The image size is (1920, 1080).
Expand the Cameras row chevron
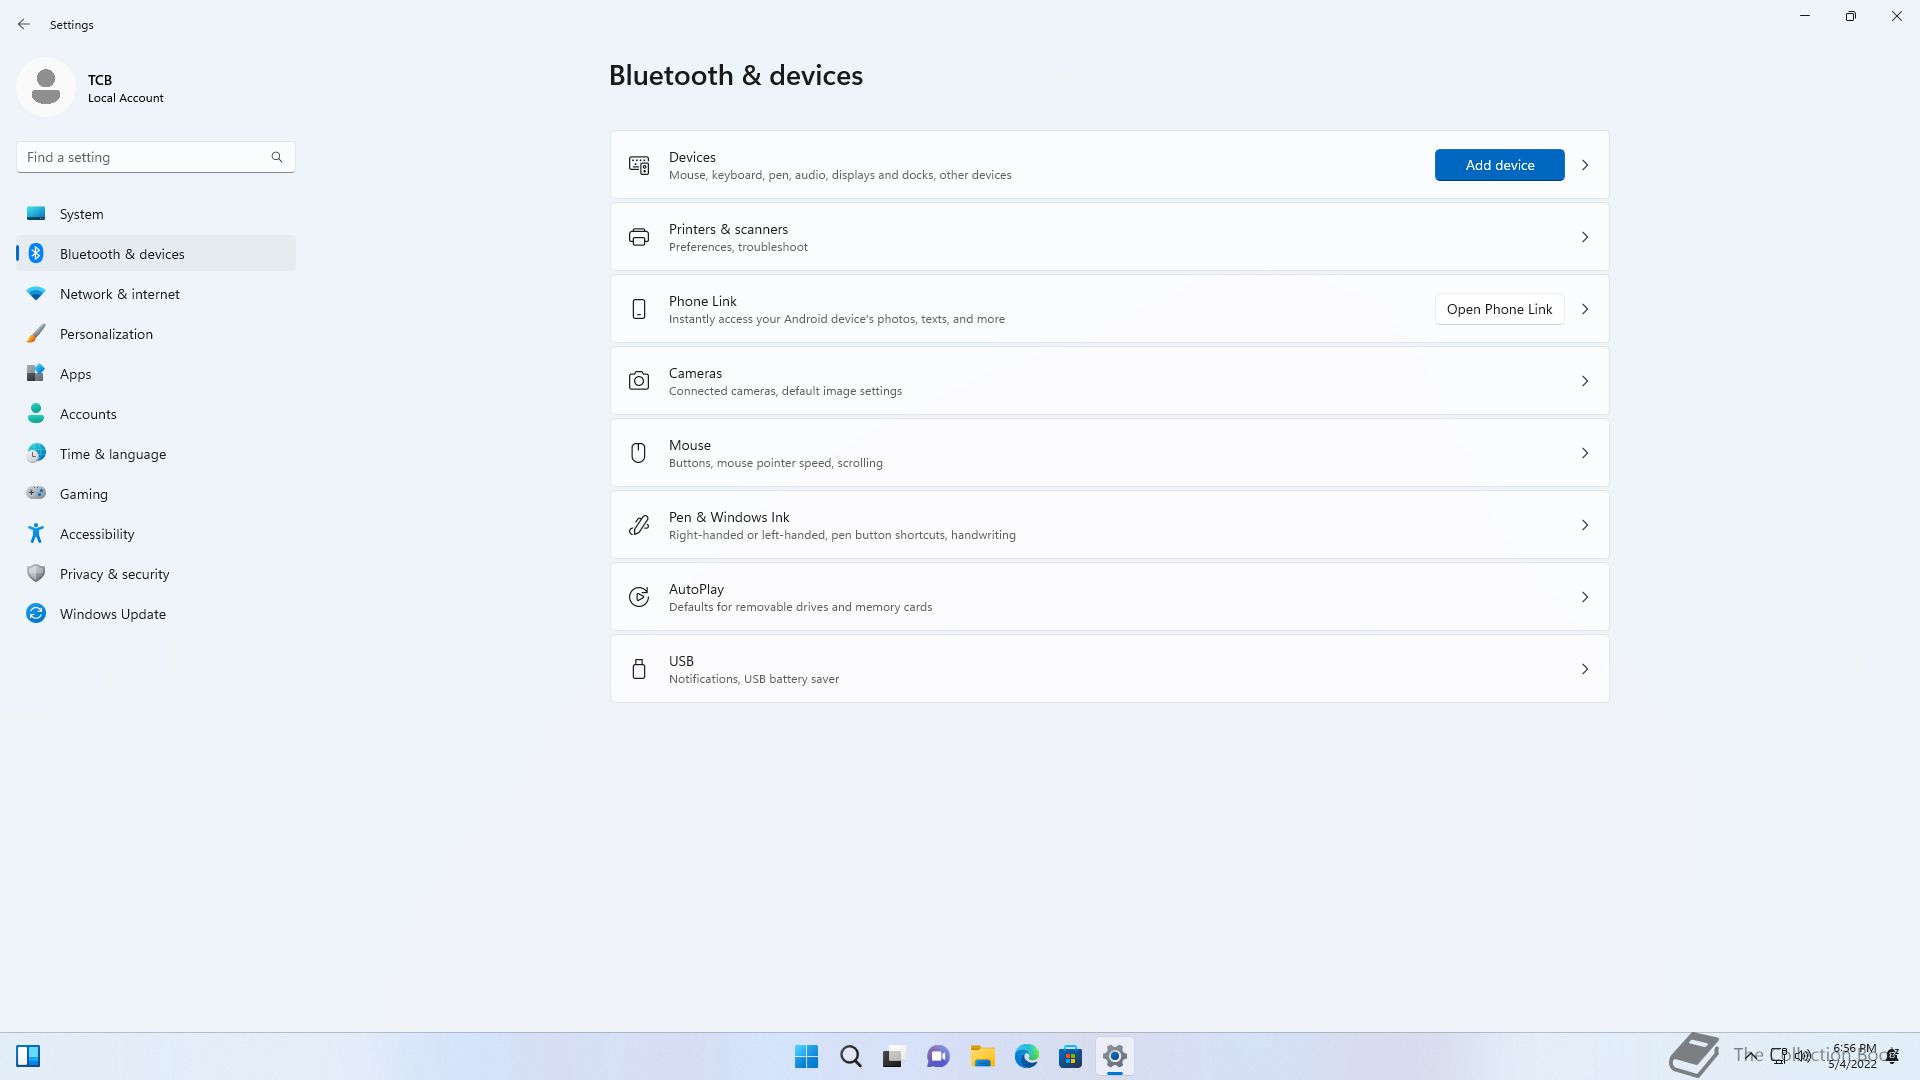[1585, 381]
